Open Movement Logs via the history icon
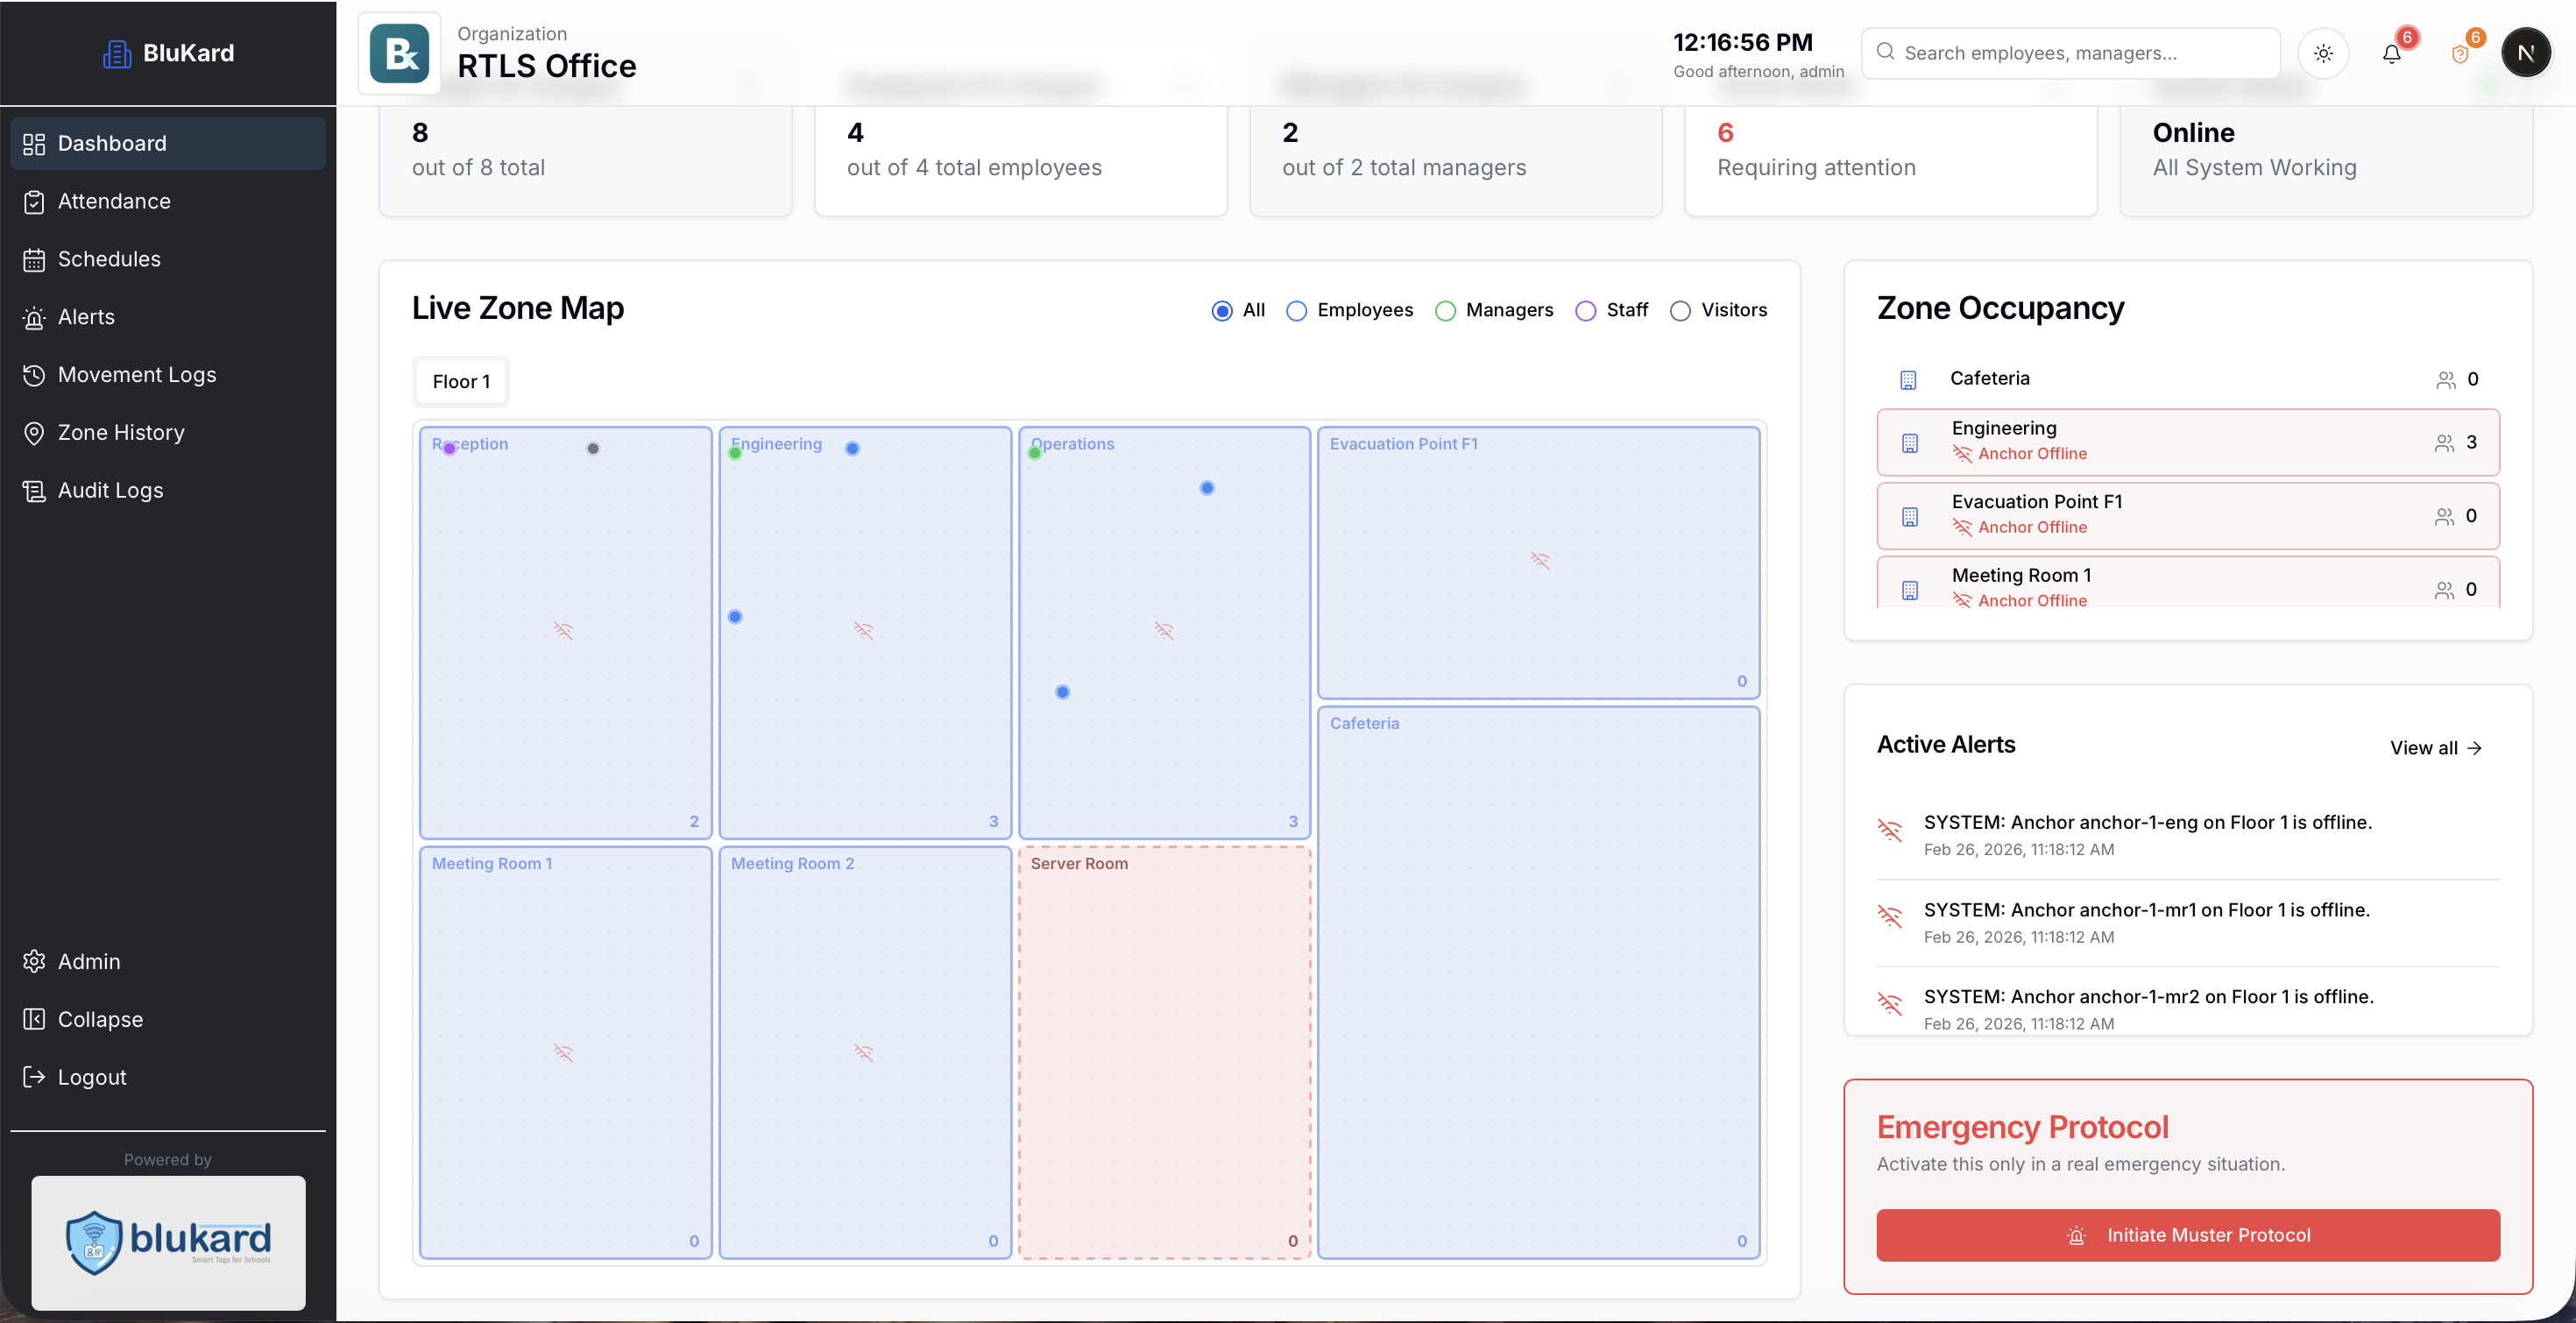This screenshot has width=2576, height=1323. 34,374
